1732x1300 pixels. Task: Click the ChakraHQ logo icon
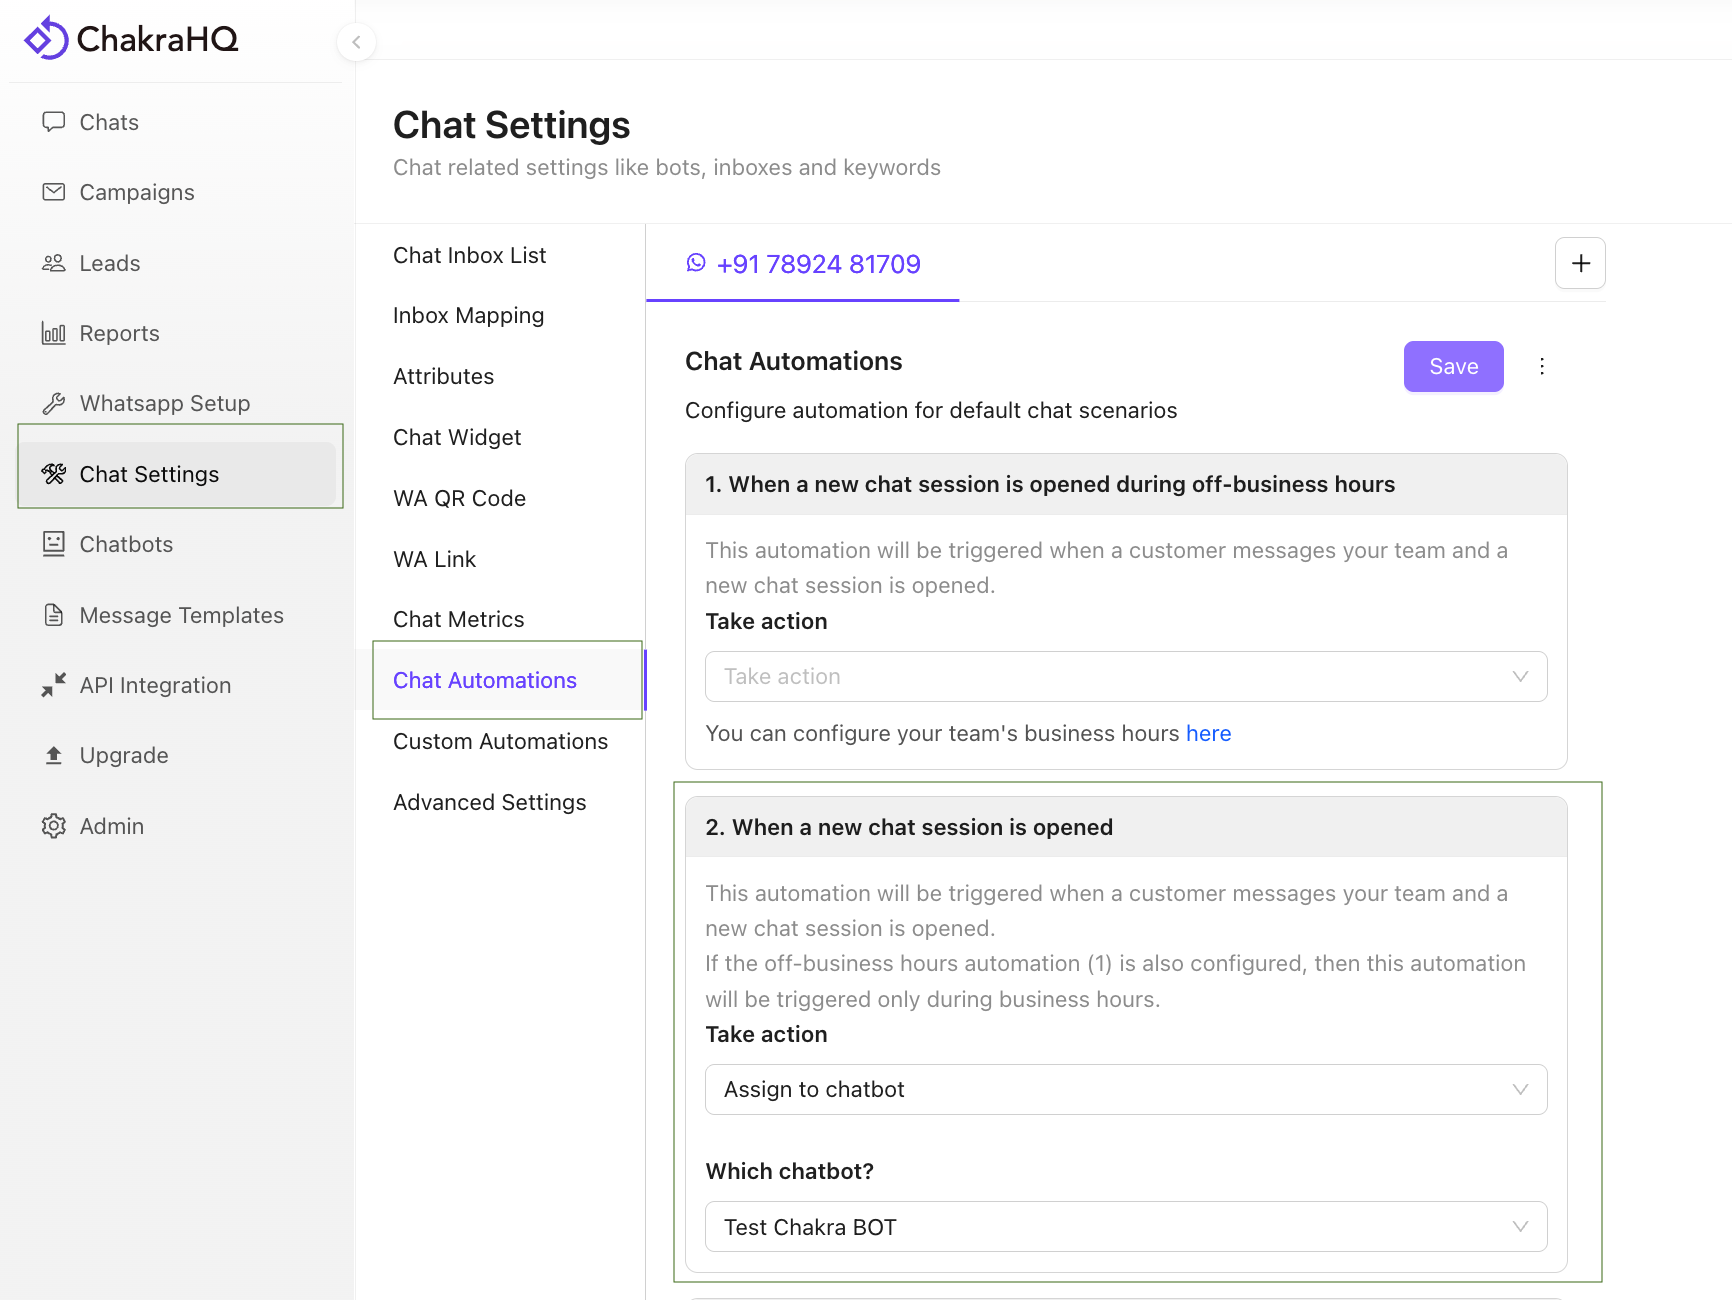coord(46,39)
